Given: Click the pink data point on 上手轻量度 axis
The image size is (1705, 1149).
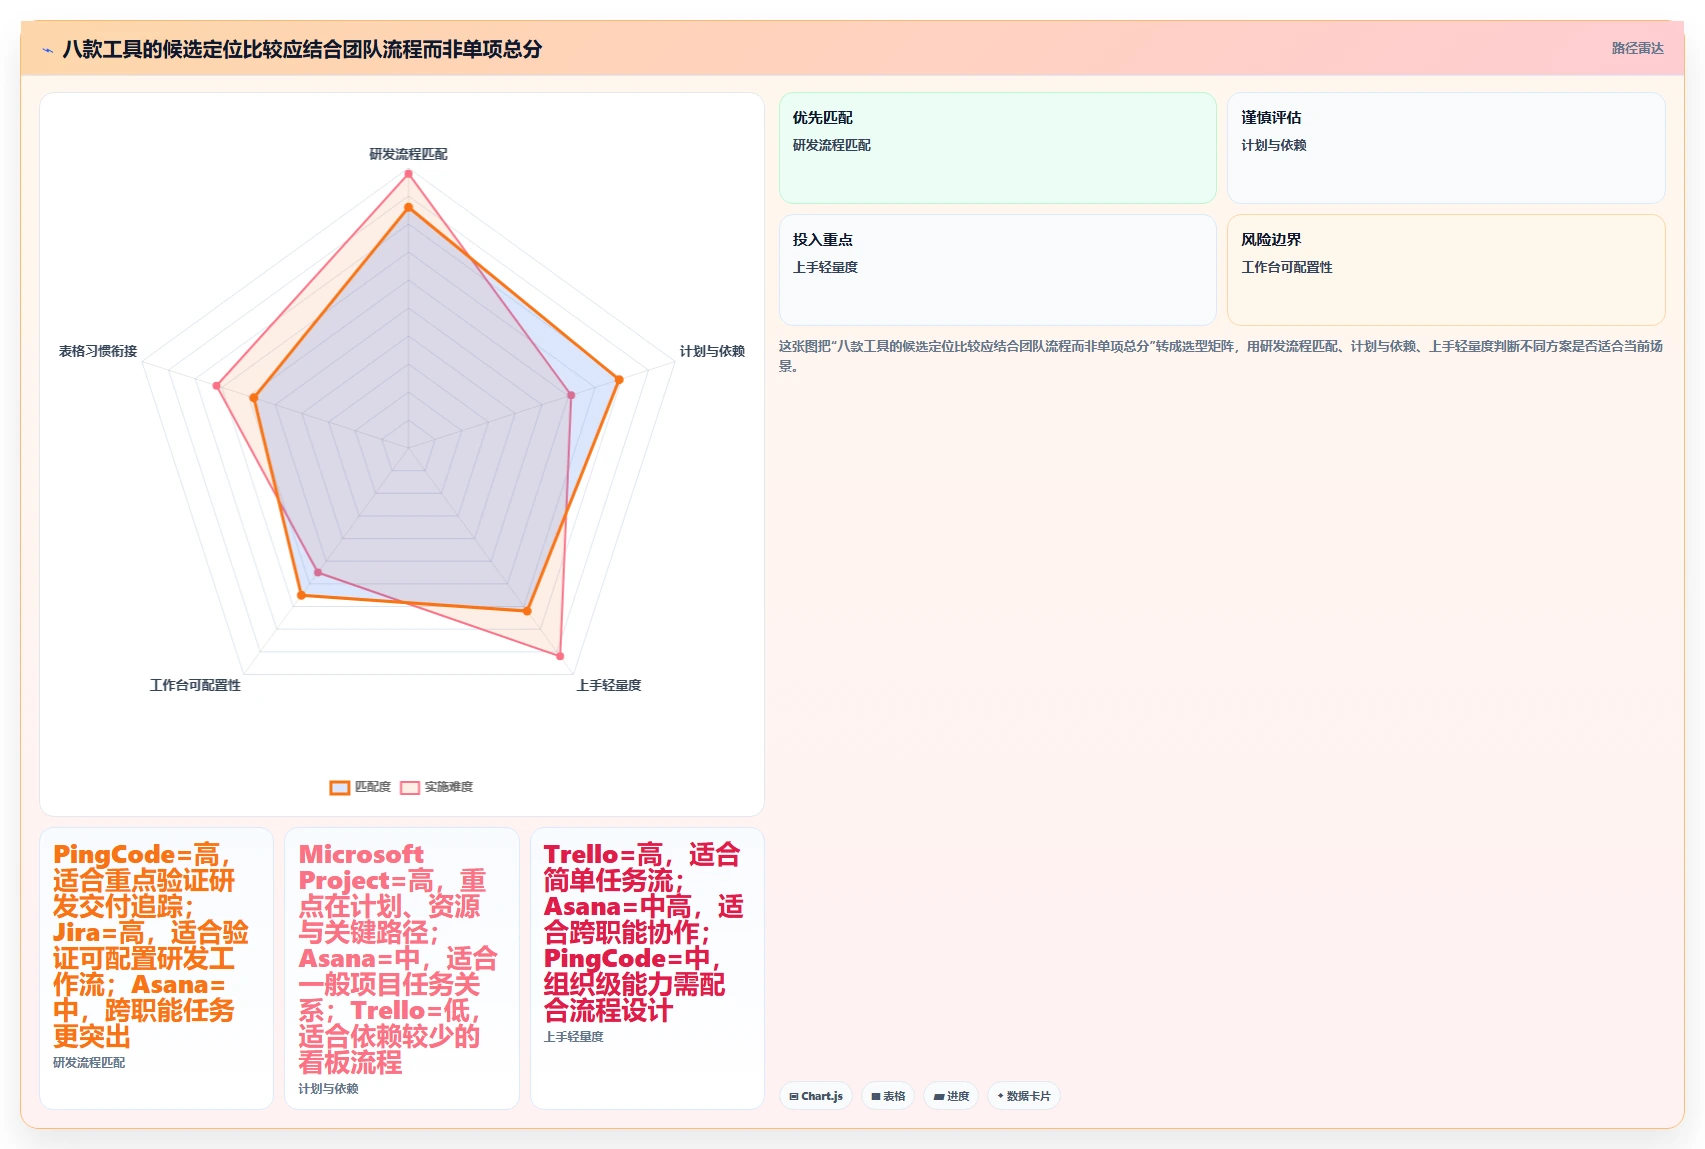Looking at the screenshot, I should point(560,656).
